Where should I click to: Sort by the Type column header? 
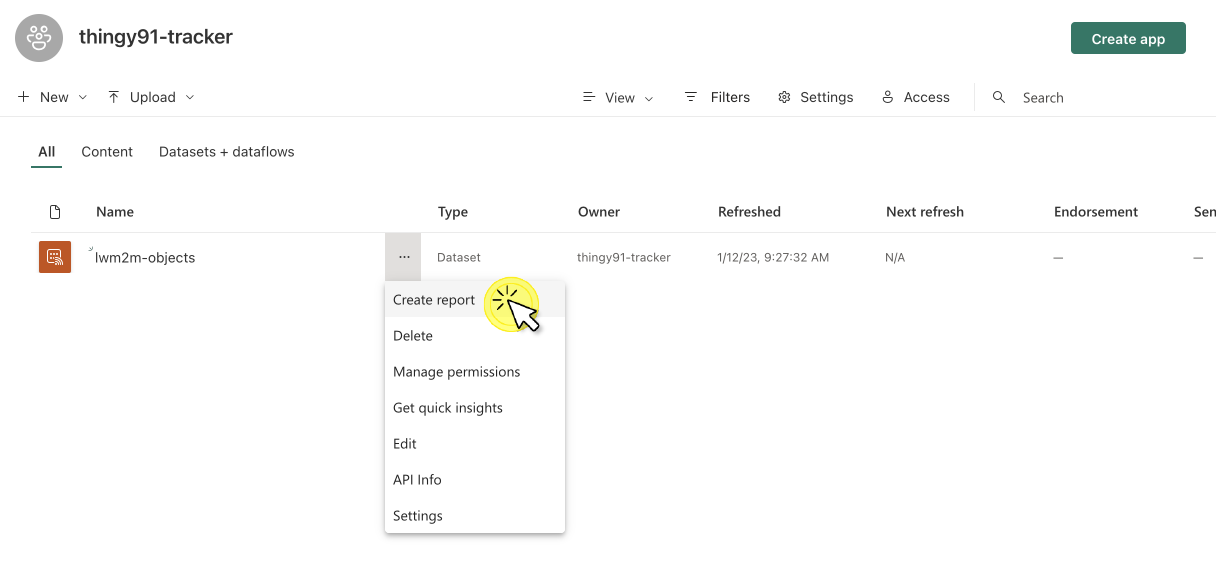[x=453, y=212]
